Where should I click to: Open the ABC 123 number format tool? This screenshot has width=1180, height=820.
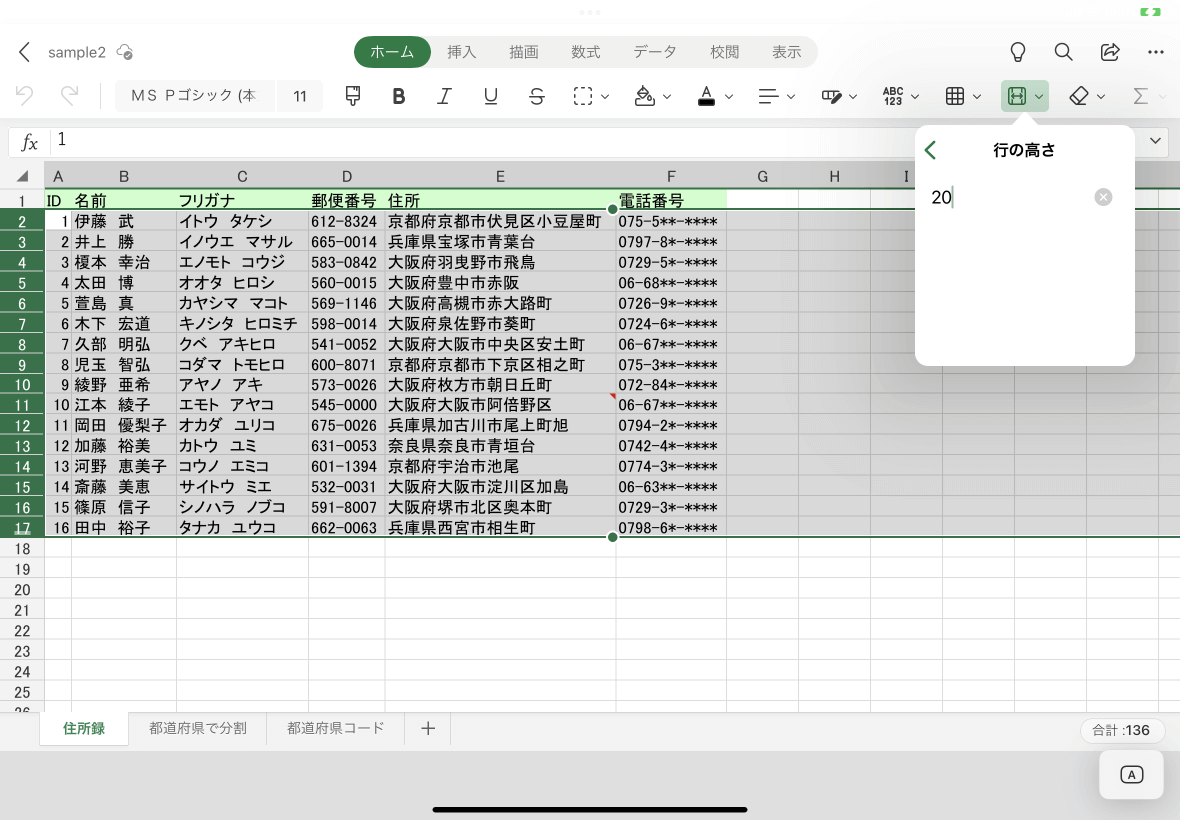click(893, 96)
